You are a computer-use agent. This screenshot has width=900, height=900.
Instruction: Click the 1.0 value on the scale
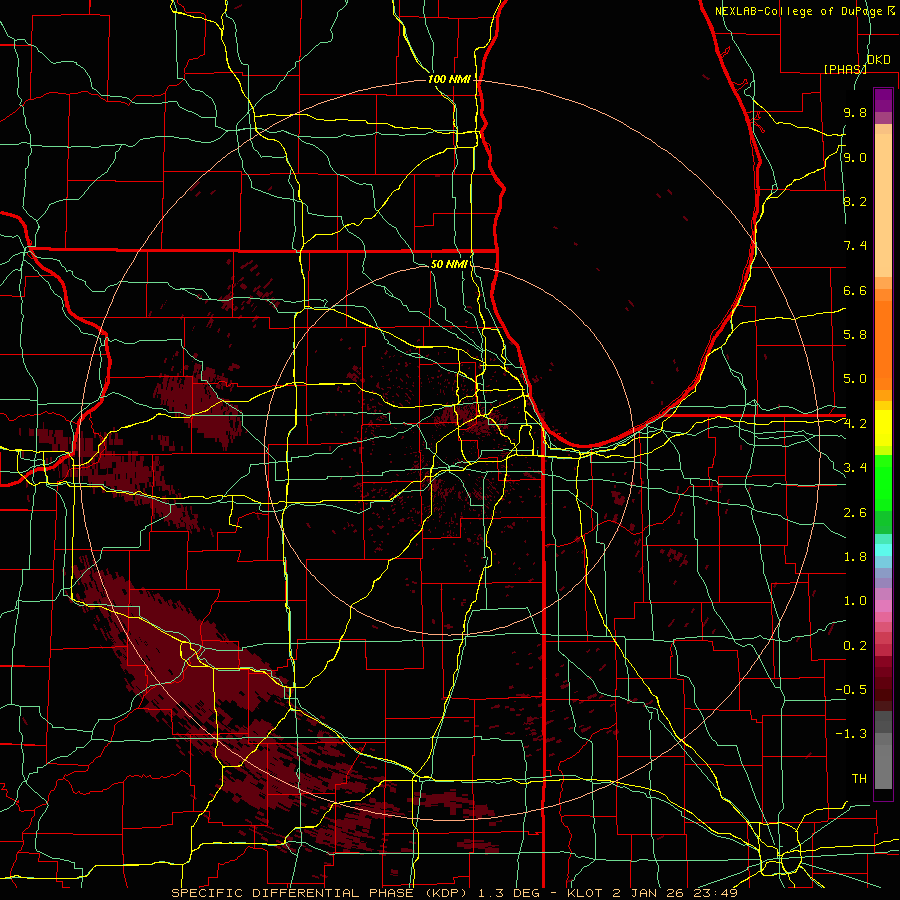[855, 601]
